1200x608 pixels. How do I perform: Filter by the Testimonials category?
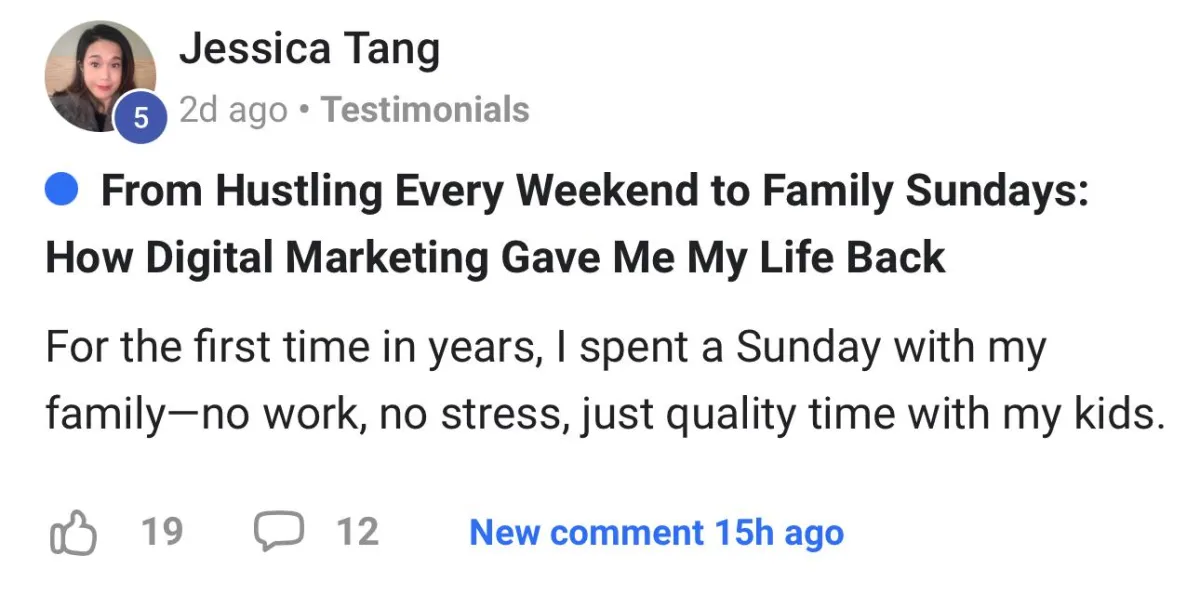(425, 109)
